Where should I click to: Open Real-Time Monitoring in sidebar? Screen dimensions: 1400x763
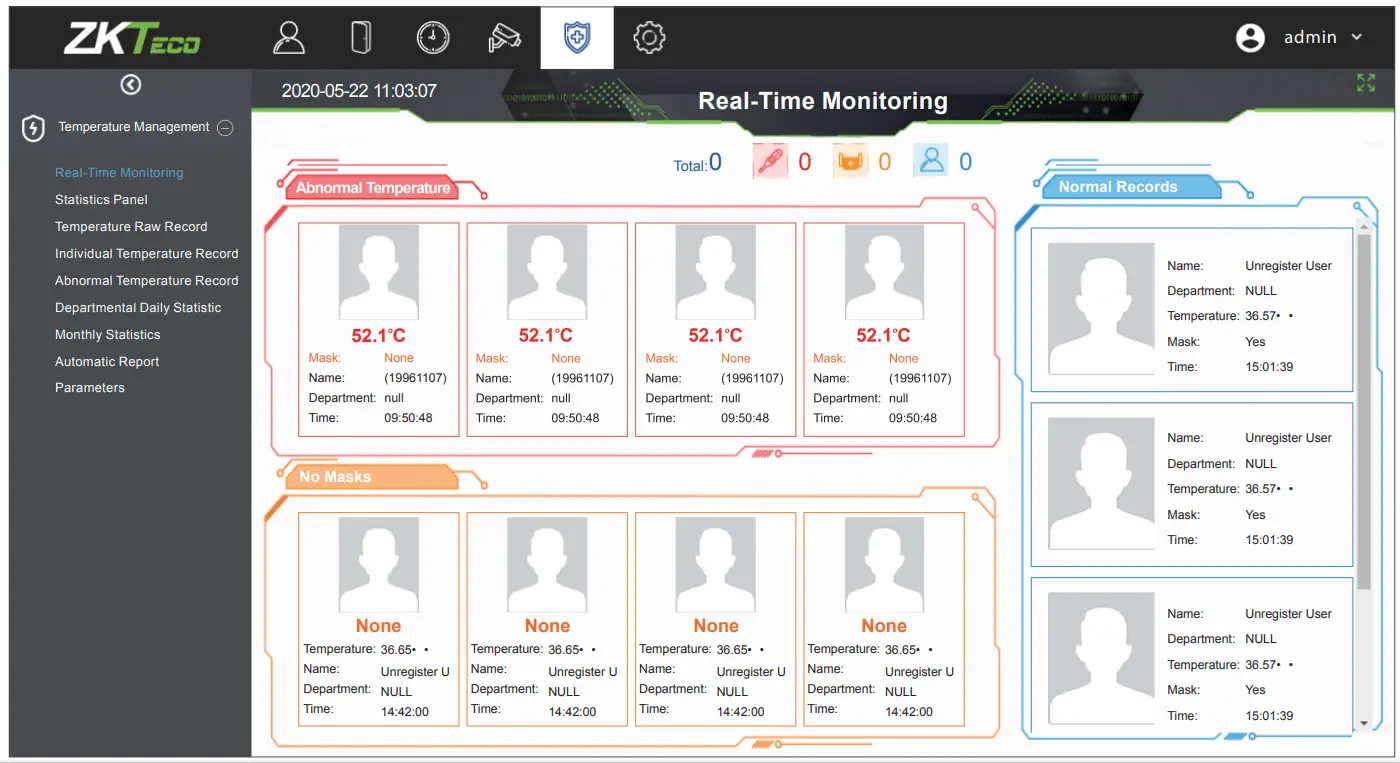click(119, 172)
